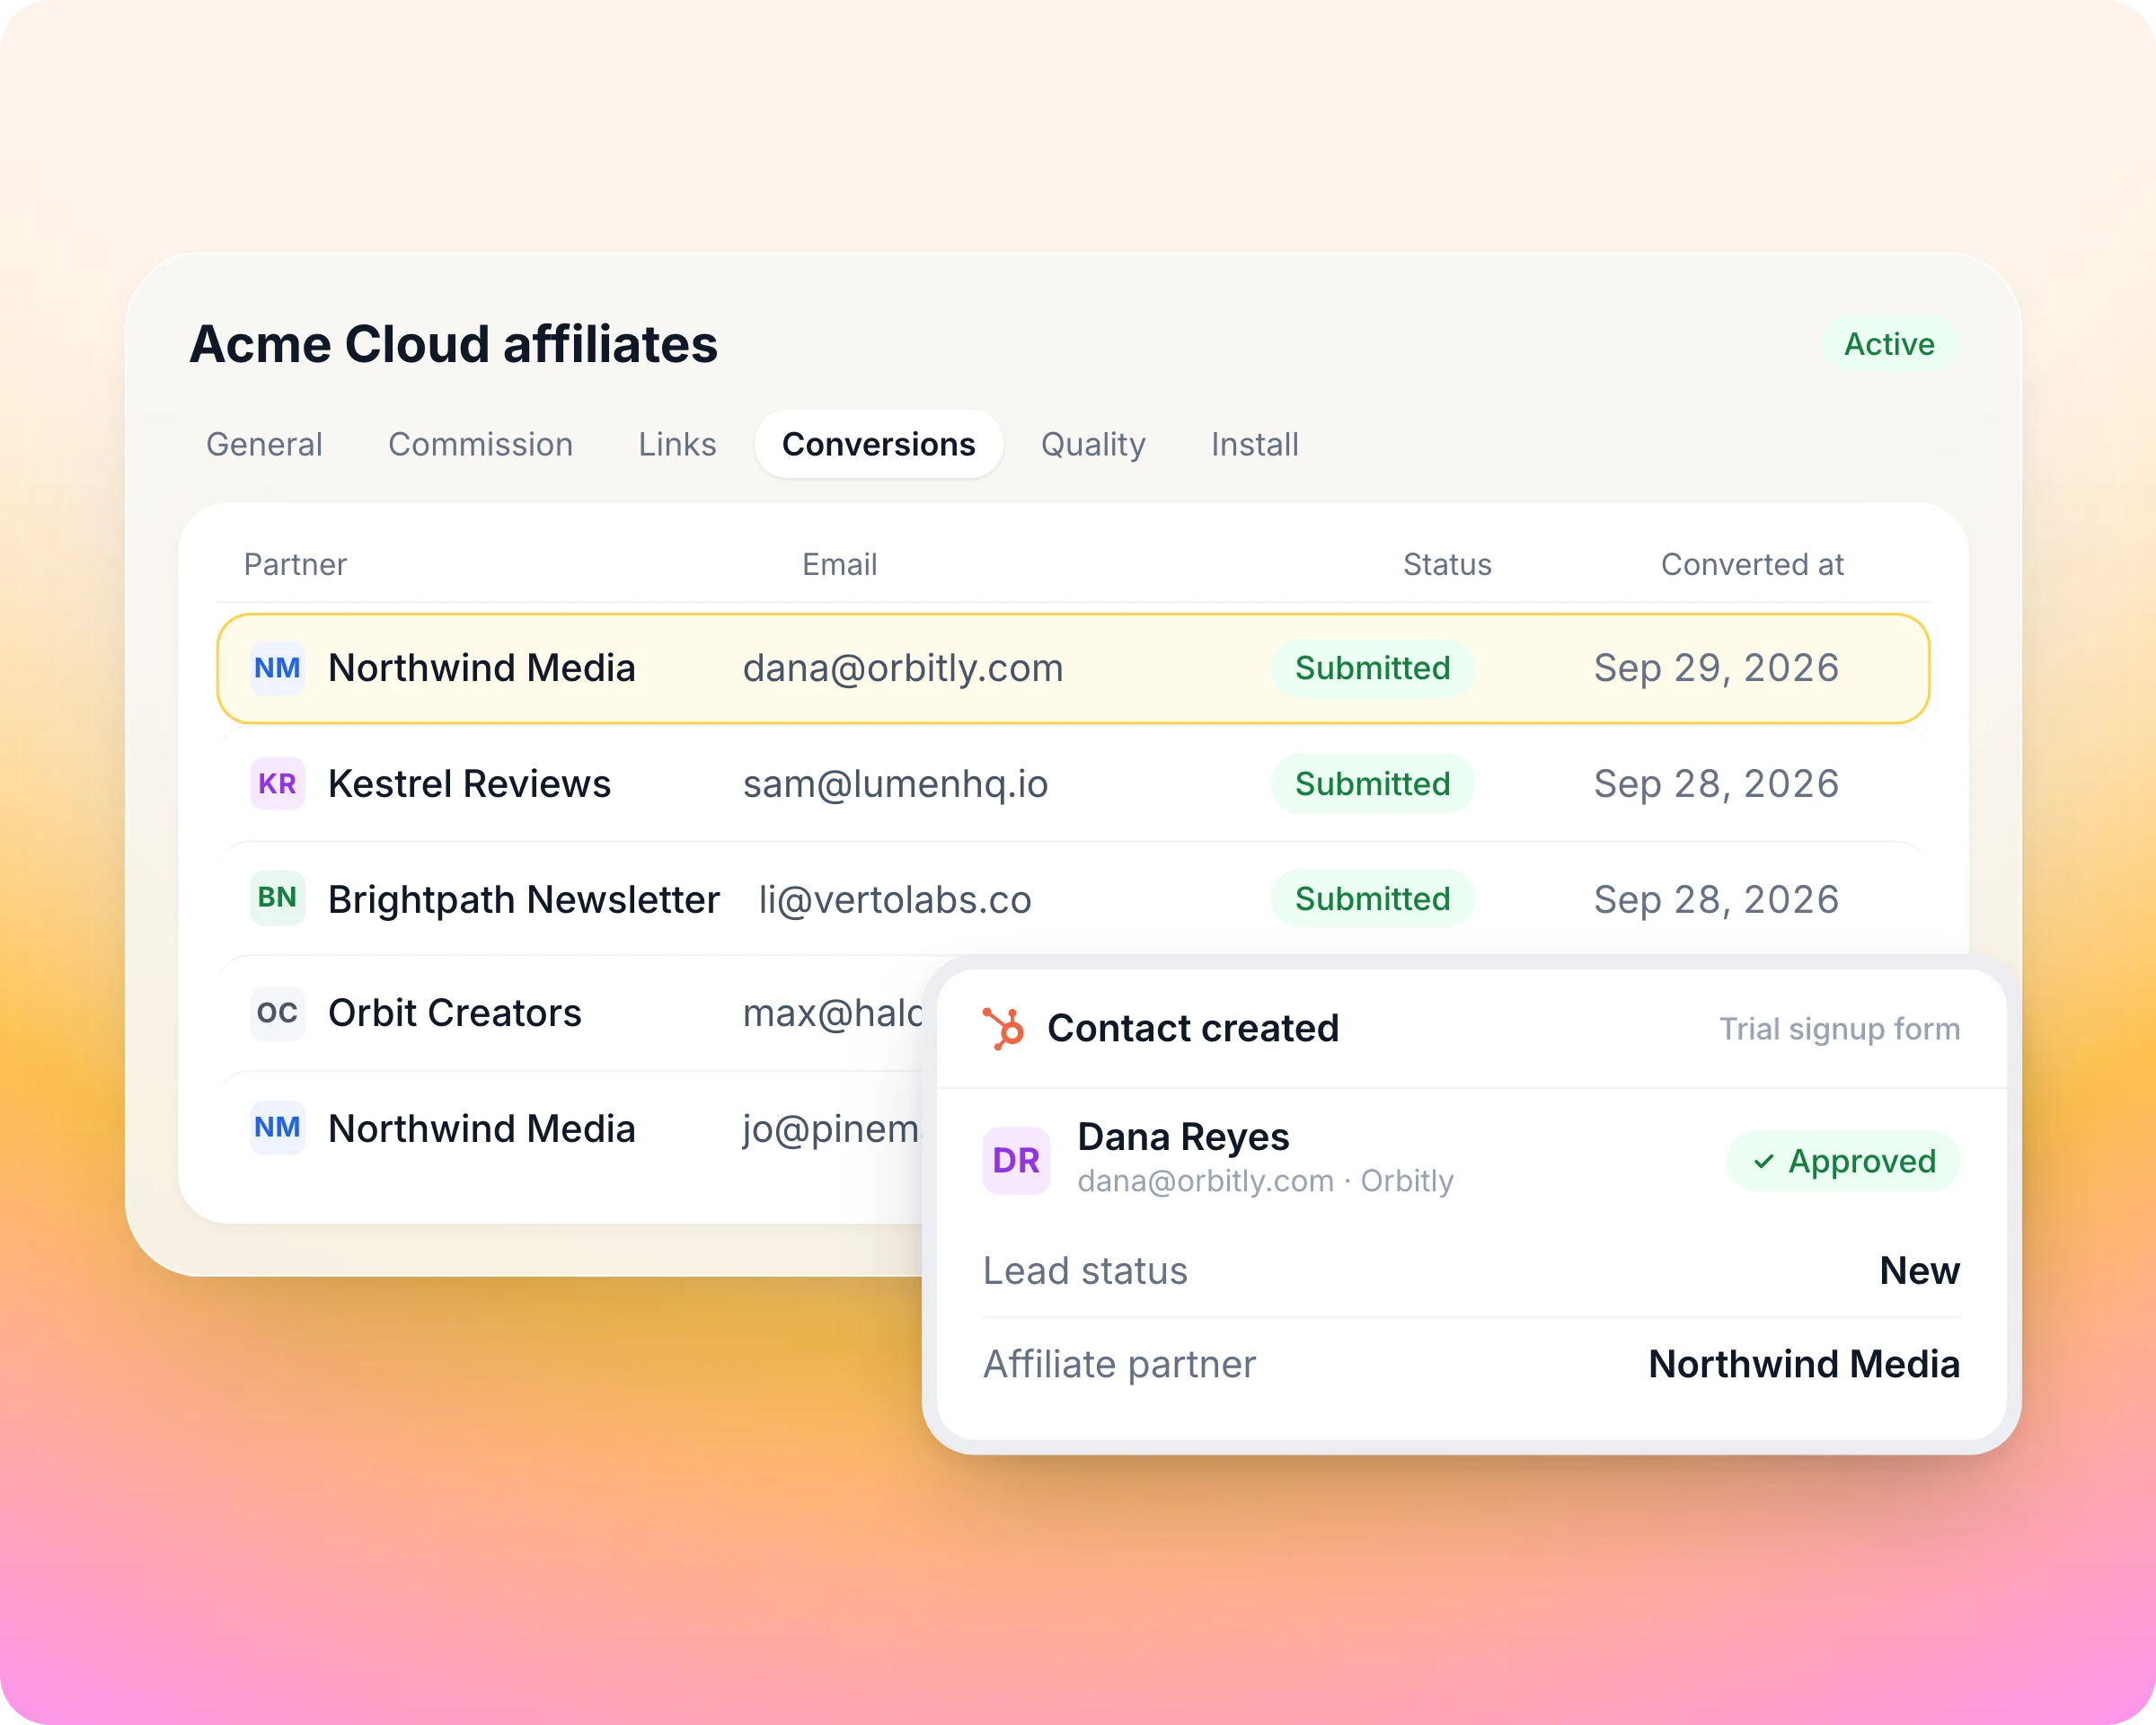Click the Orbit Creators partner name

[x=454, y=1013]
